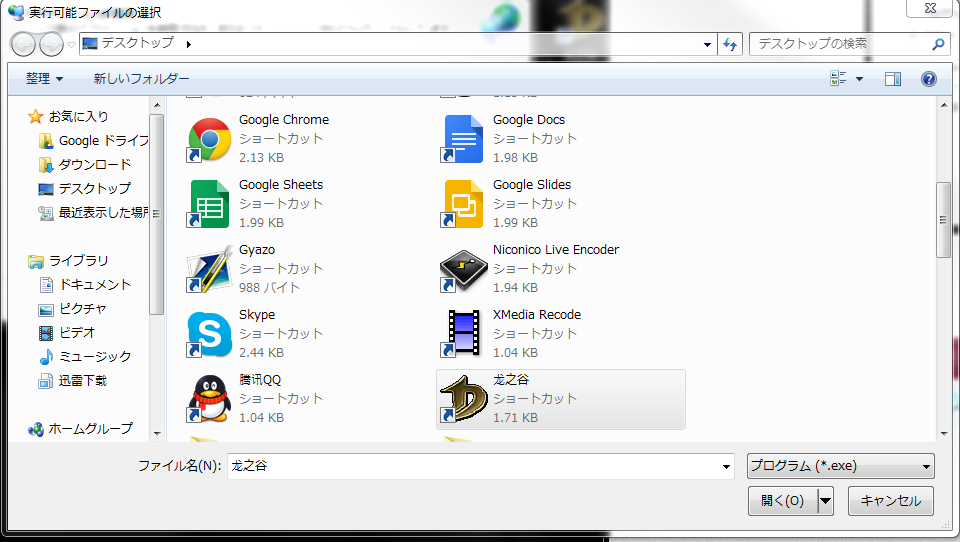960x542 pixels.
Task: Click the Niconico Live Encoder name text
Action: pyautogui.click(x=556, y=250)
